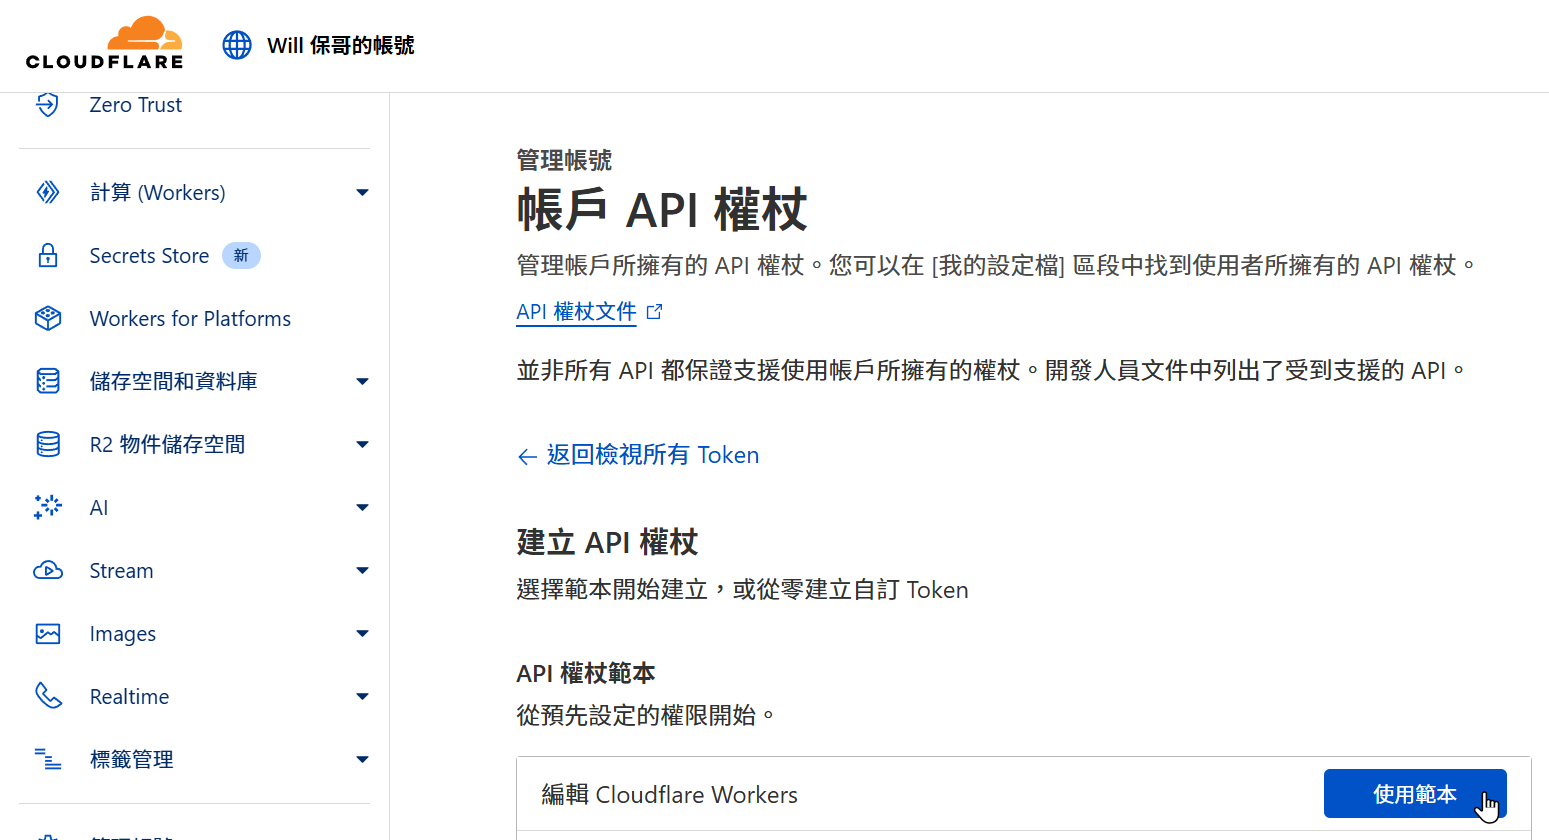1549x840 pixels.
Task: Expand the Images submenu arrow
Action: 363,633
